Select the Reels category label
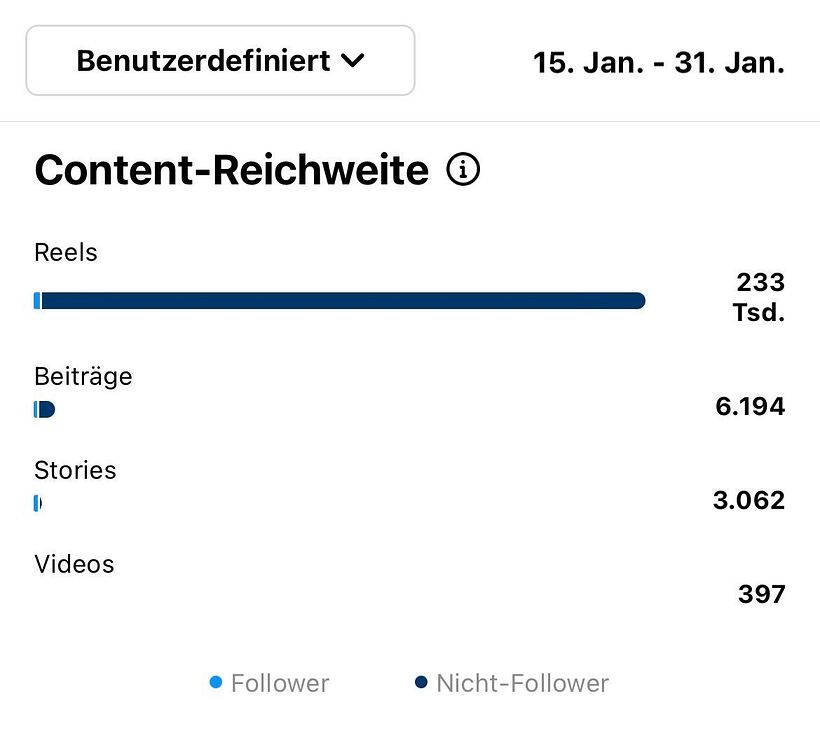Screen dimensions: 820x736 point(66,252)
